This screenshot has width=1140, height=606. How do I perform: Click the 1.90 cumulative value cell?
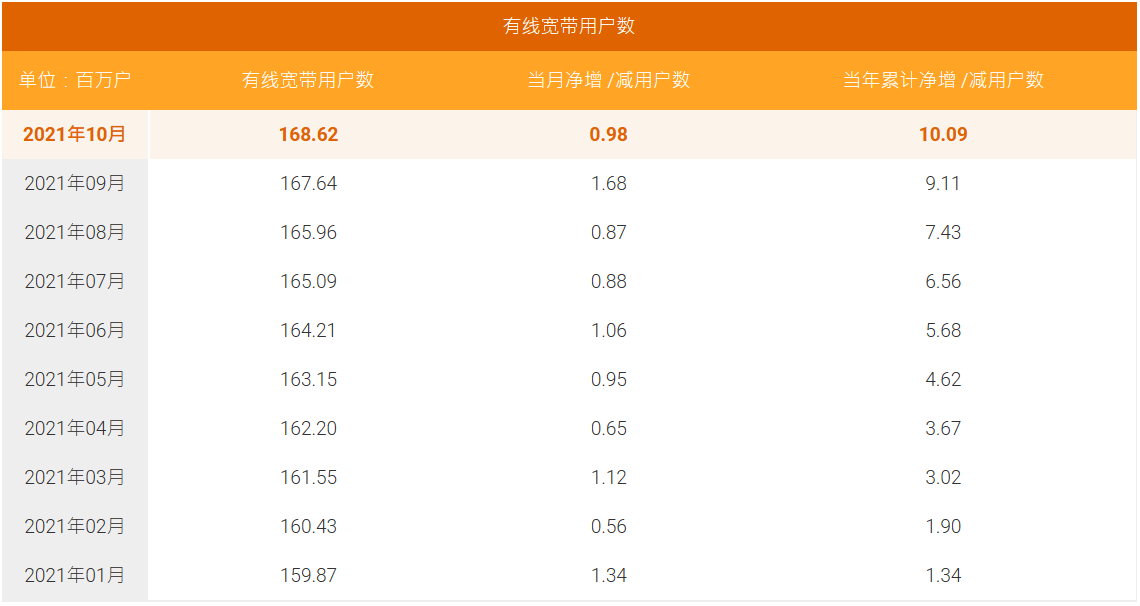coord(943,526)
